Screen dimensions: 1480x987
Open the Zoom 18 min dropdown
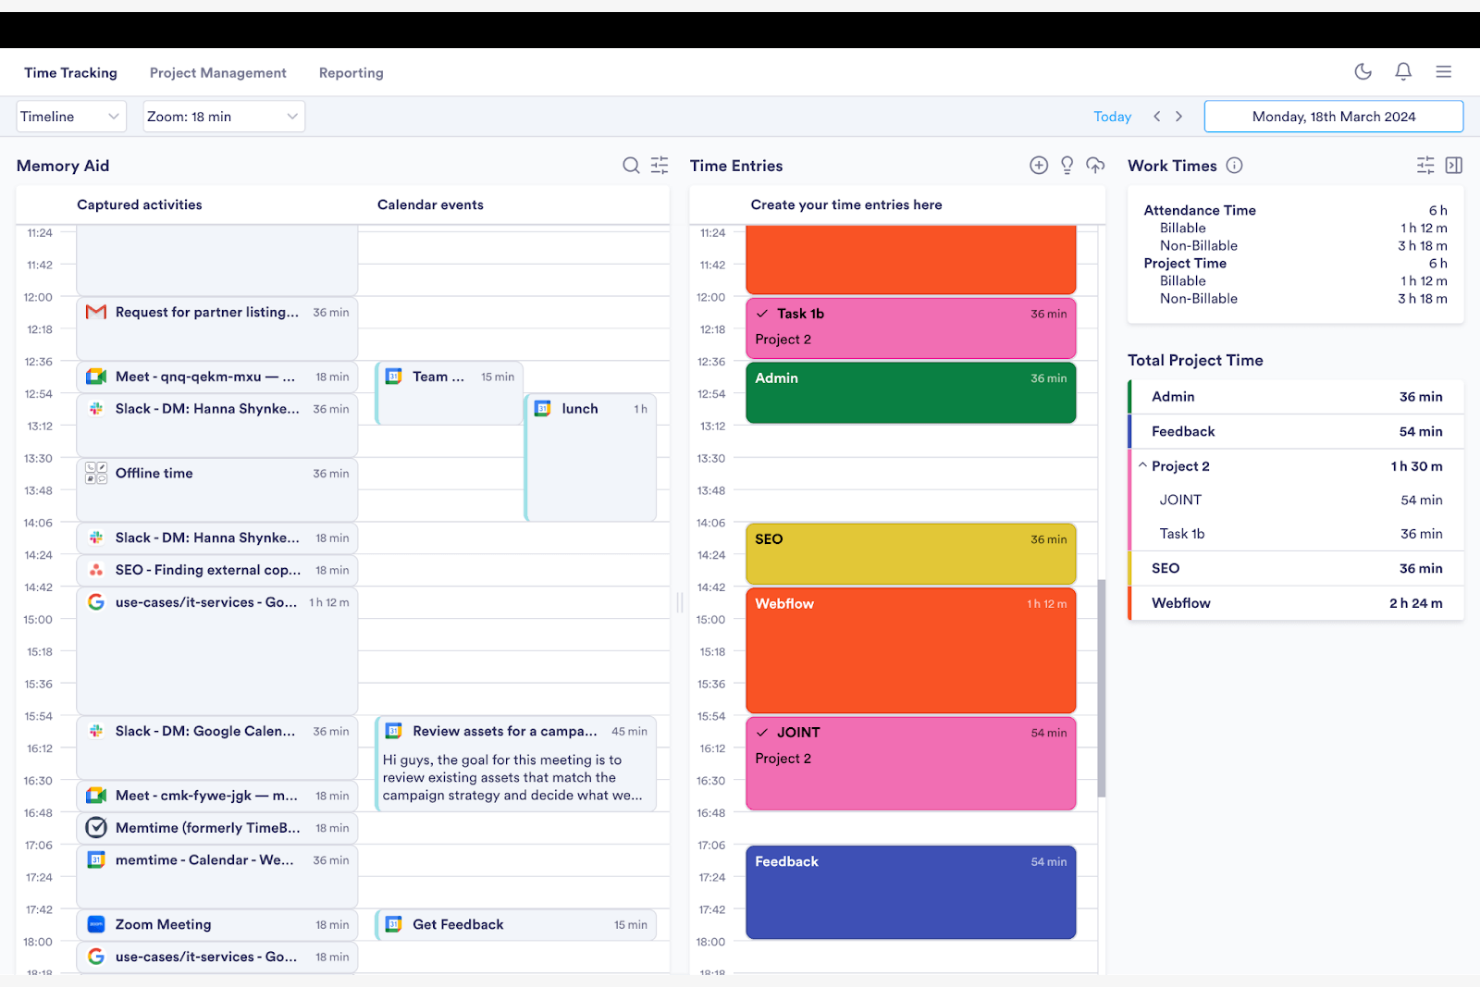(222, 116)
